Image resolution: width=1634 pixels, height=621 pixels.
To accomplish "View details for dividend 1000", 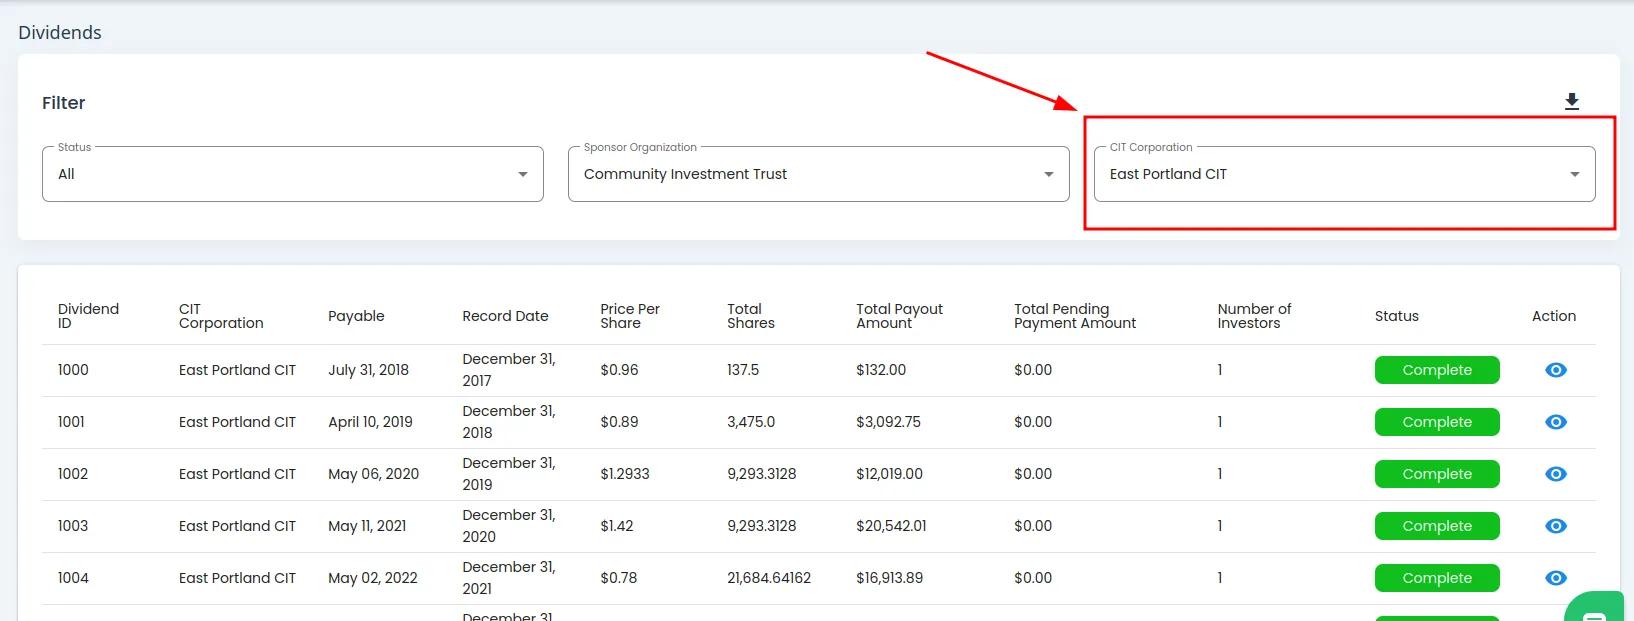I will pos(1555,370).
